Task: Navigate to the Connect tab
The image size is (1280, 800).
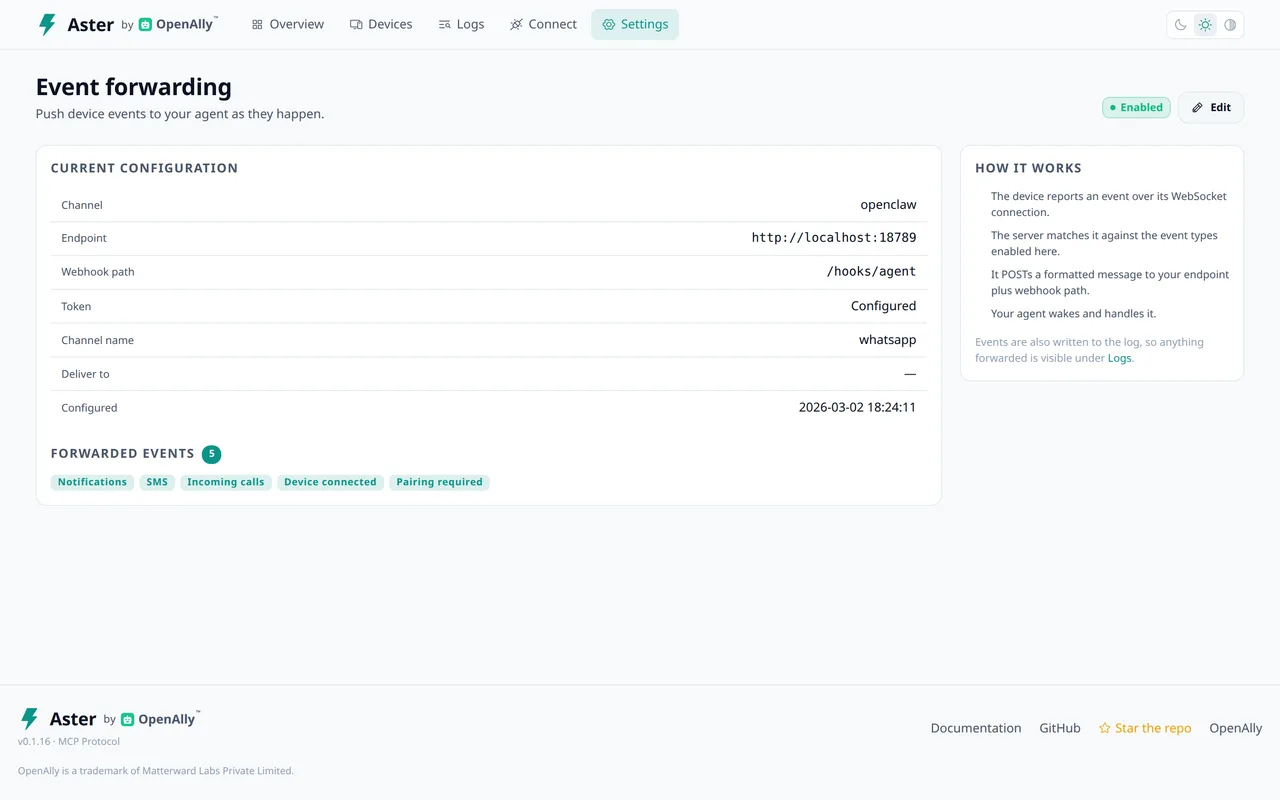Action: 543,24
